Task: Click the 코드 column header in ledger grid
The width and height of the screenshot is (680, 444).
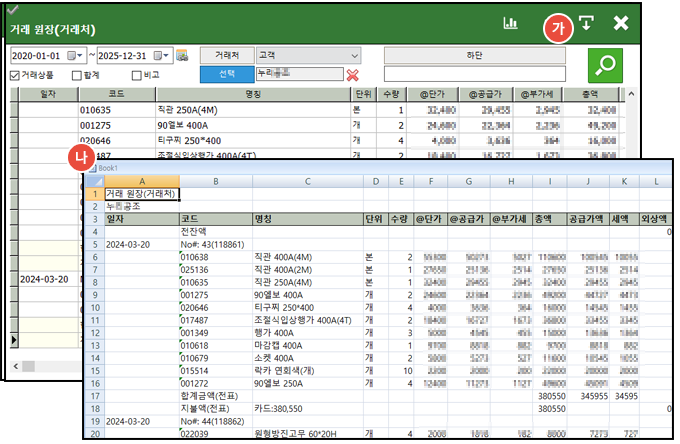Action: pos(117,94)
